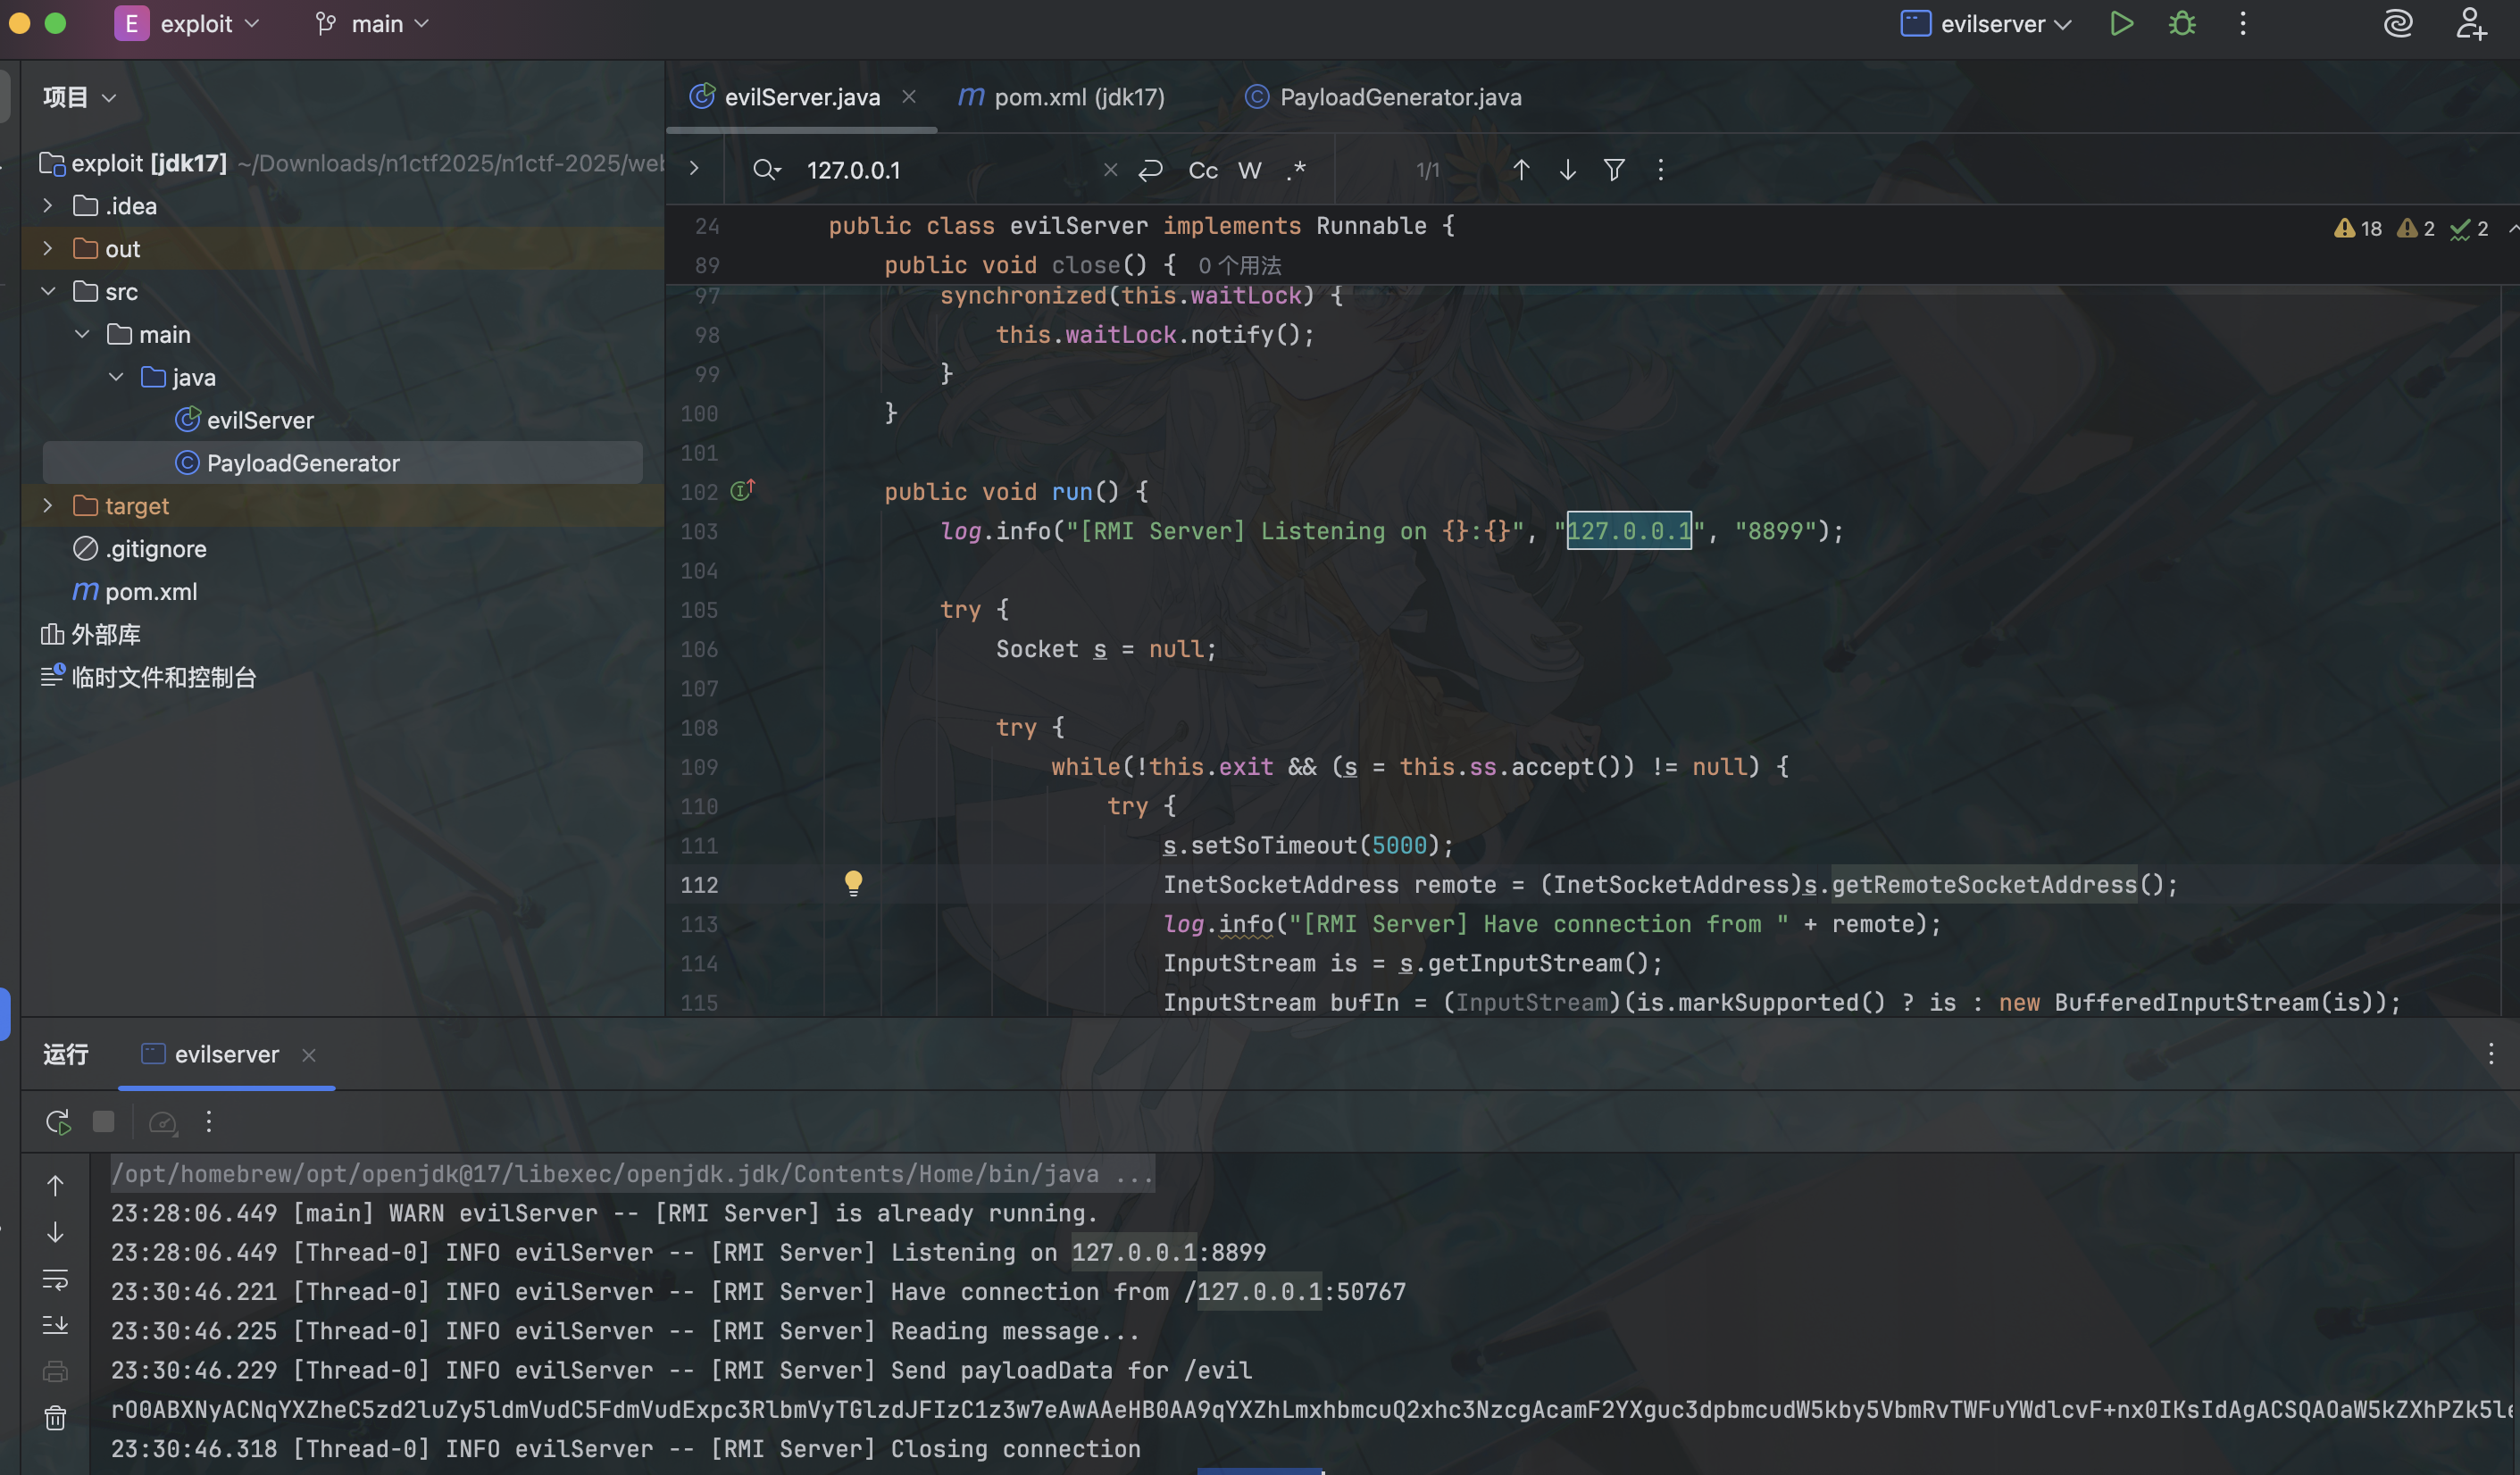Expand the target folder

coord(47,506)
